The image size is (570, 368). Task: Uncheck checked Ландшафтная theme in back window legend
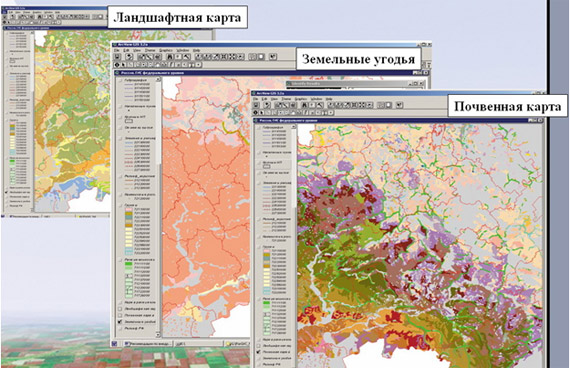7,192
